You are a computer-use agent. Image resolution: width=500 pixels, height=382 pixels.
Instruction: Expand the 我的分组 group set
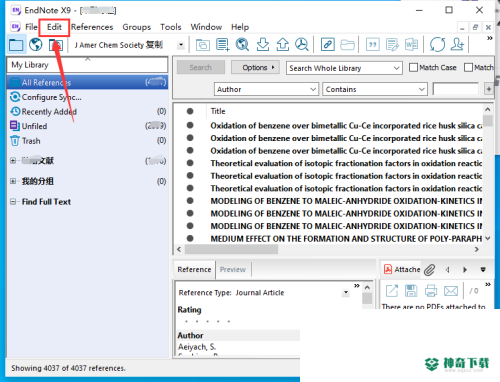tap(13, 181)
